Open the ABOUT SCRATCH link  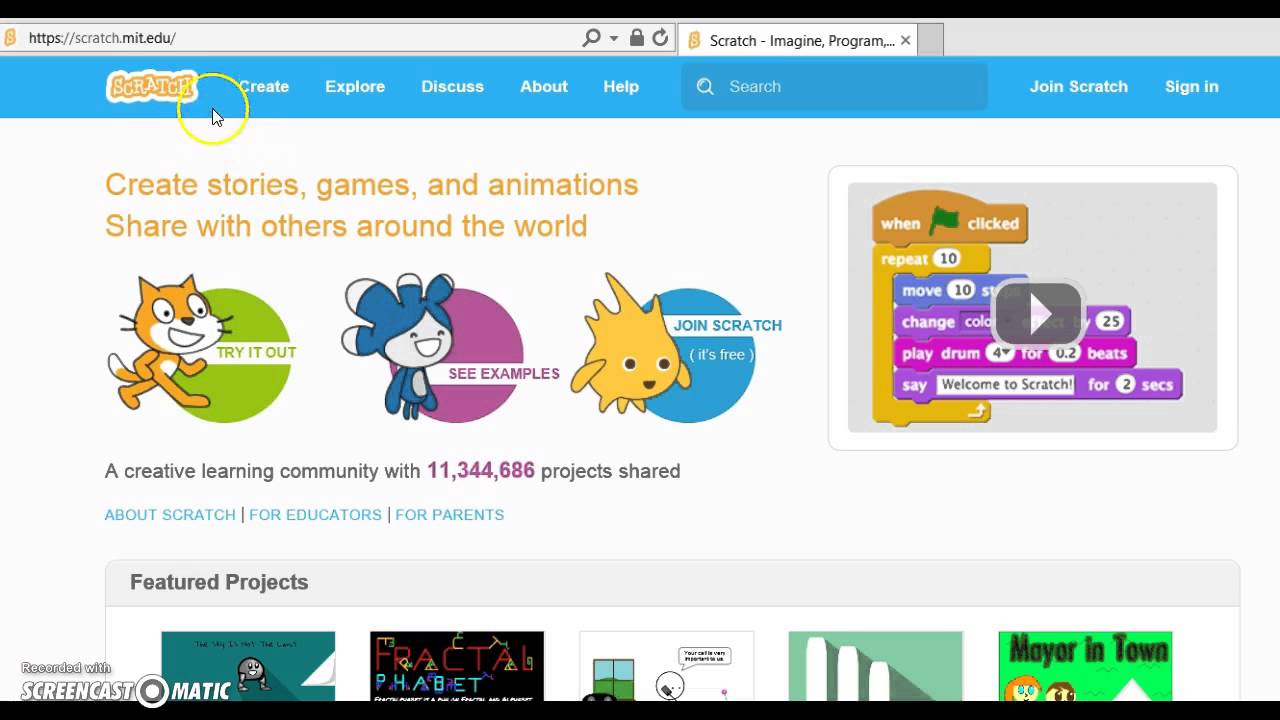click(170, 515)
